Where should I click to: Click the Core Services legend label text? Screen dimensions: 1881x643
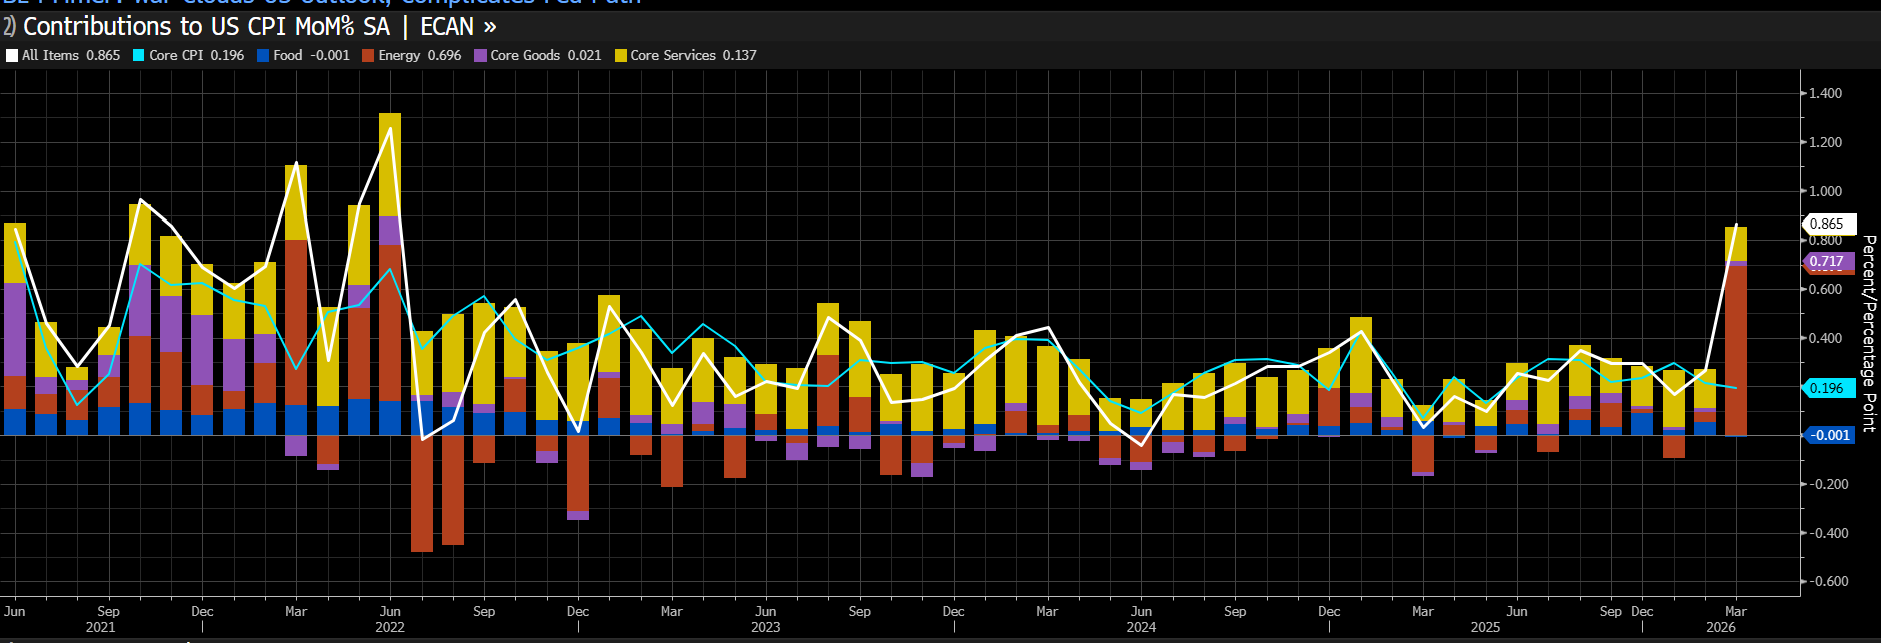click(673, 56)
